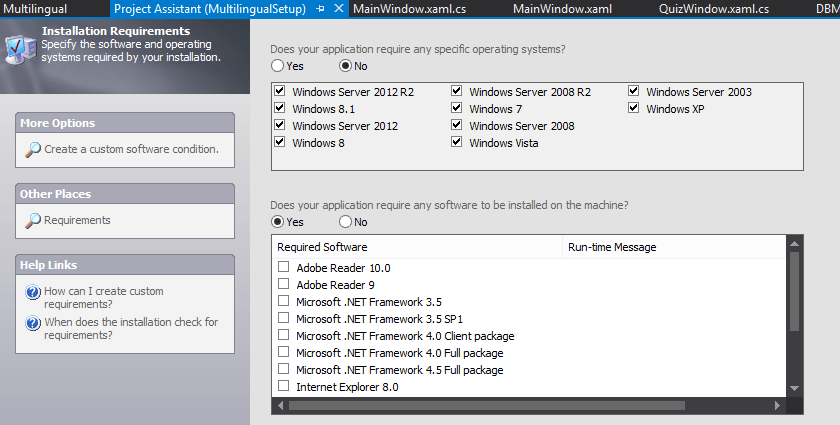Viewport: 840px width, 425px height.
Task: Open the Requirements link under Other Places
Action: click(x=78, y=220)
